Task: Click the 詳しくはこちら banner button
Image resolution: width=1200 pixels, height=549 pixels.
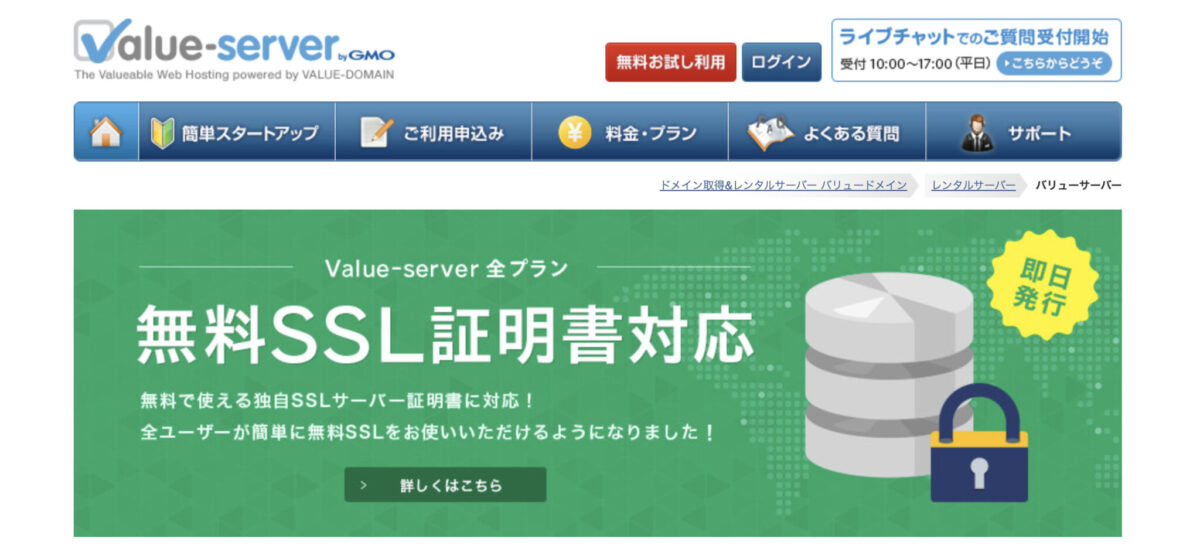Action: click(x=445, y=485)
